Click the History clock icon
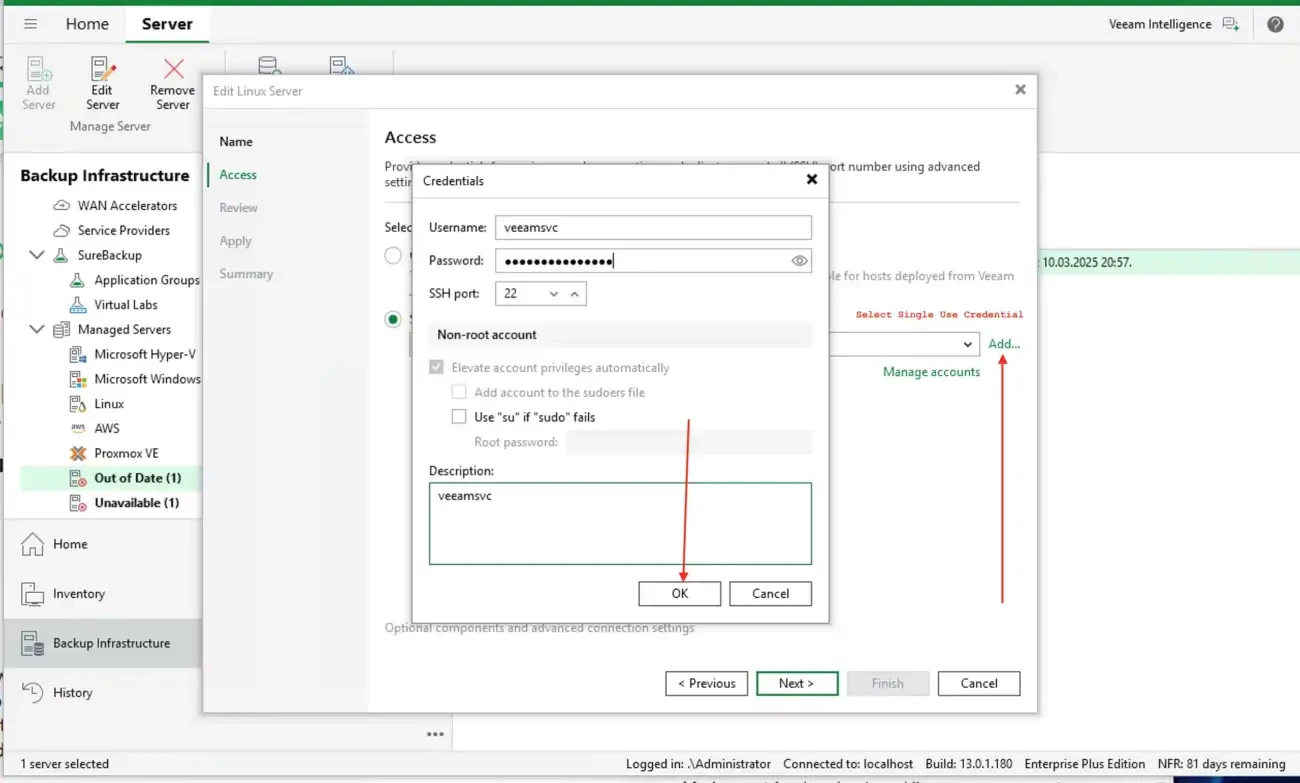The height and width of the screenshot is (783, 1300). pos(33,692)
